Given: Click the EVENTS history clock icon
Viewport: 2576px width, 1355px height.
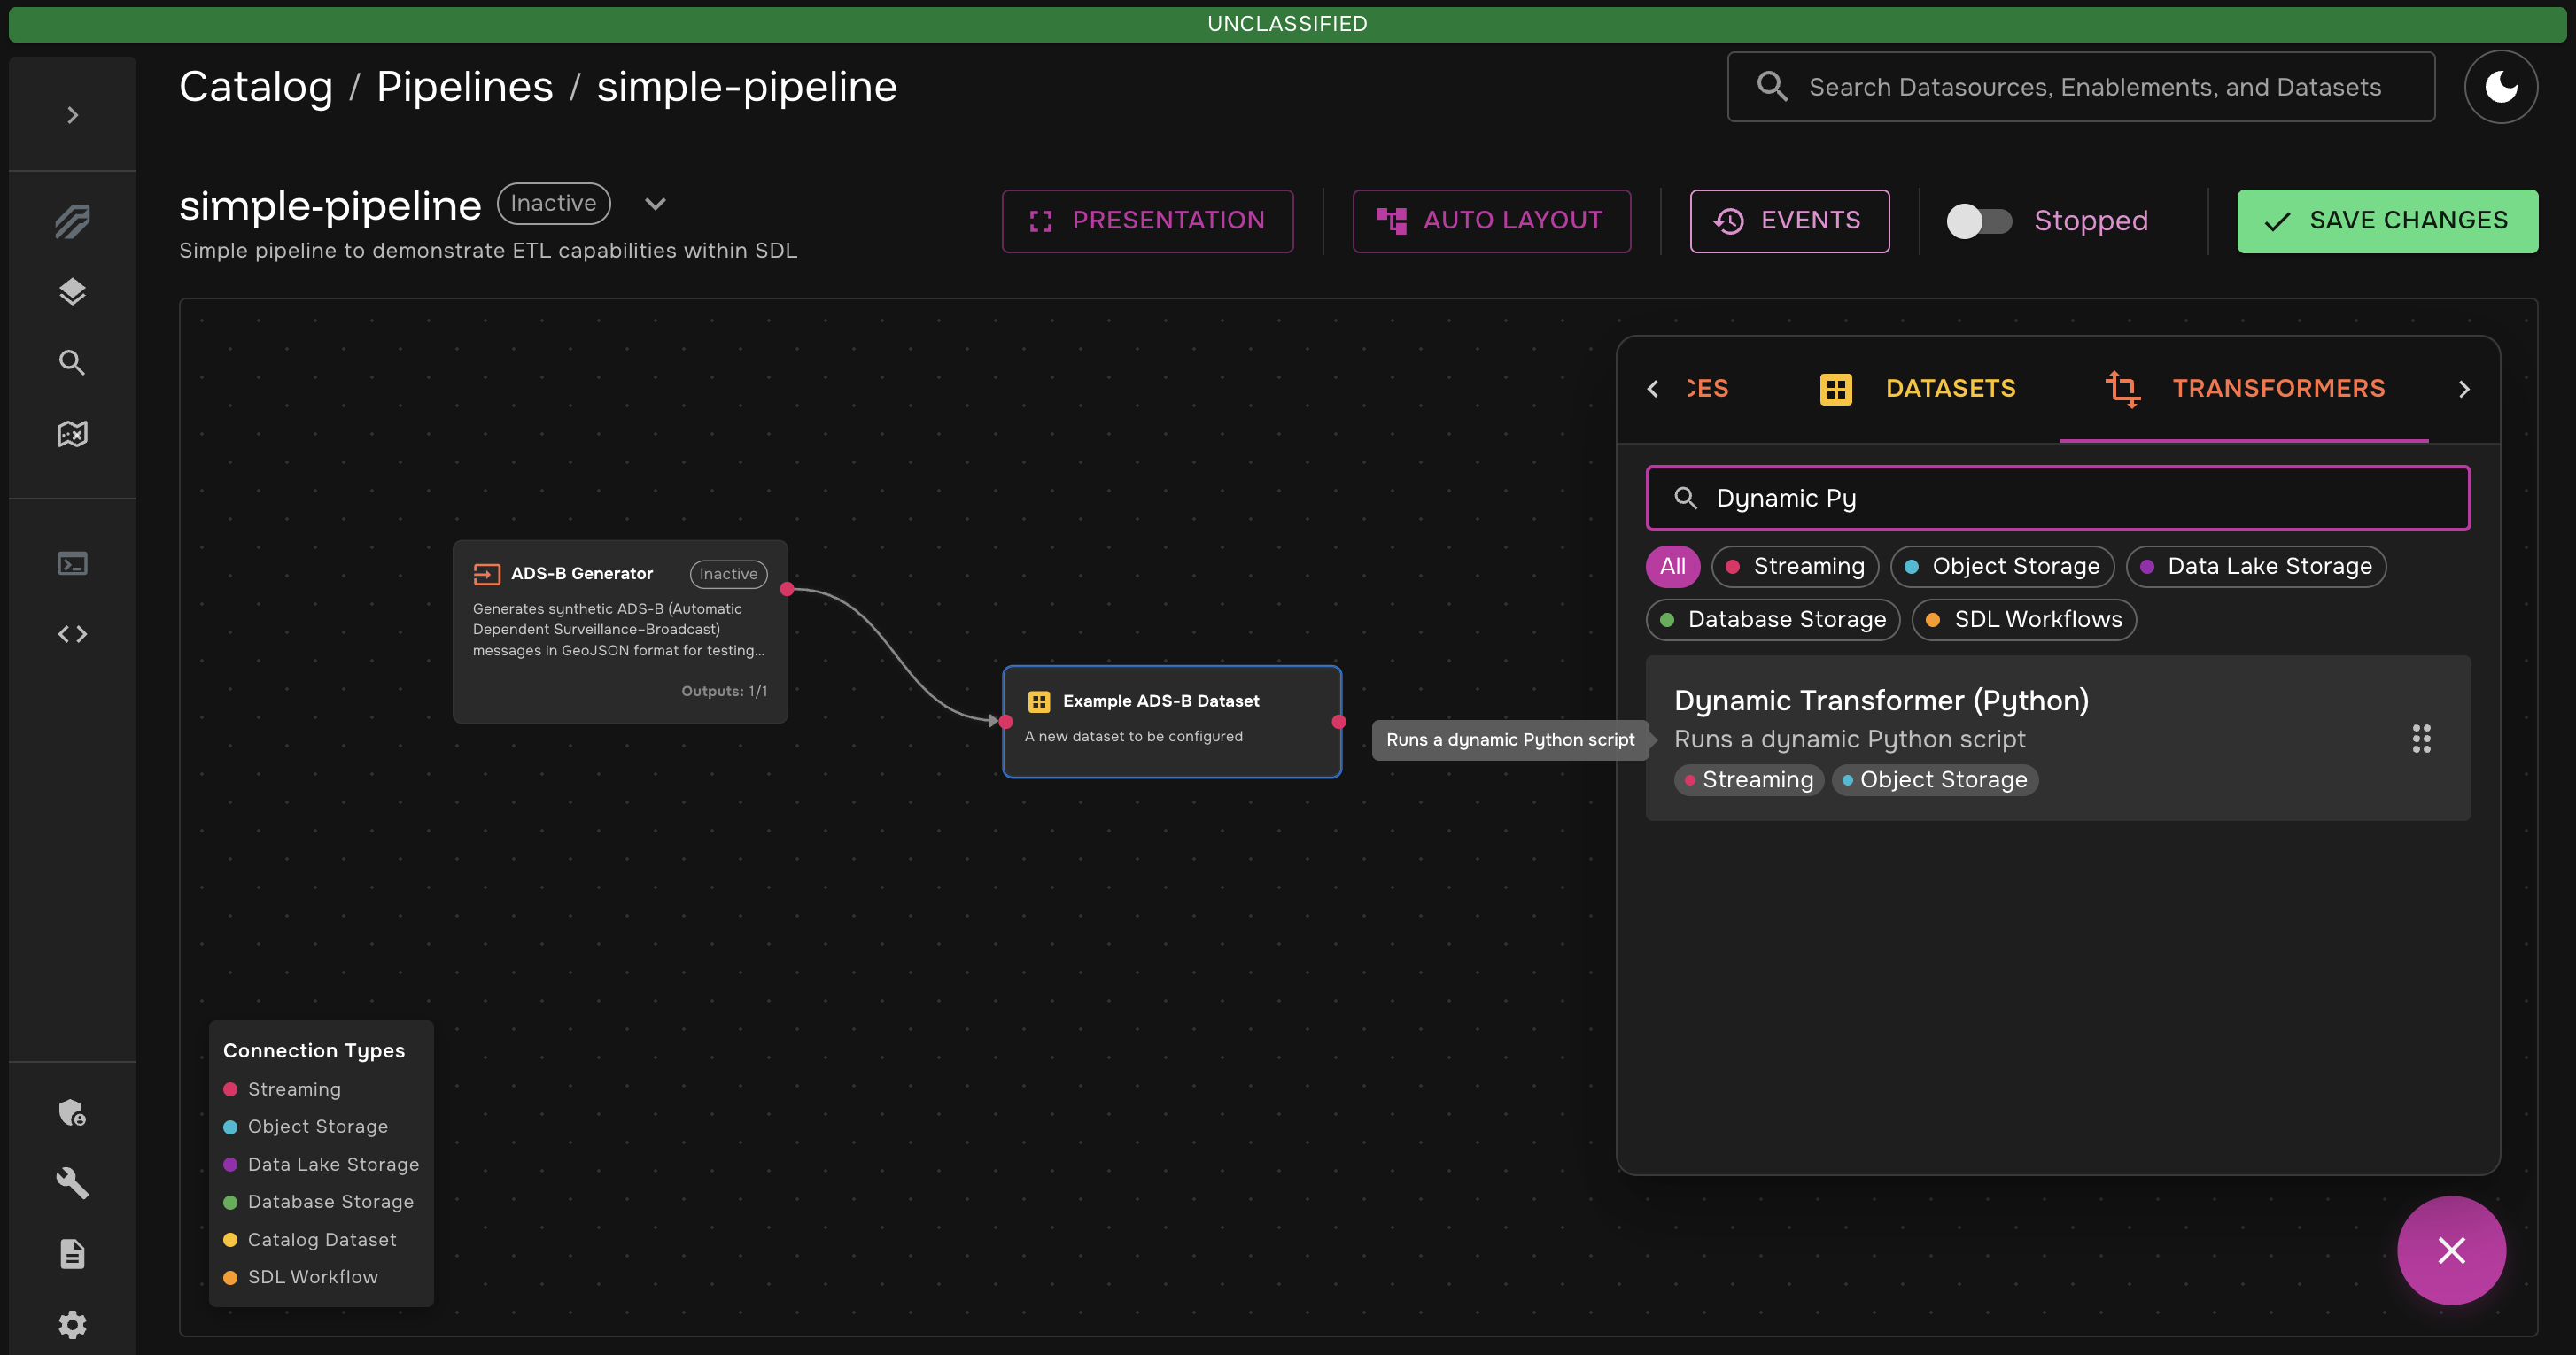Looking at the screenshot, I should 1729,221.
